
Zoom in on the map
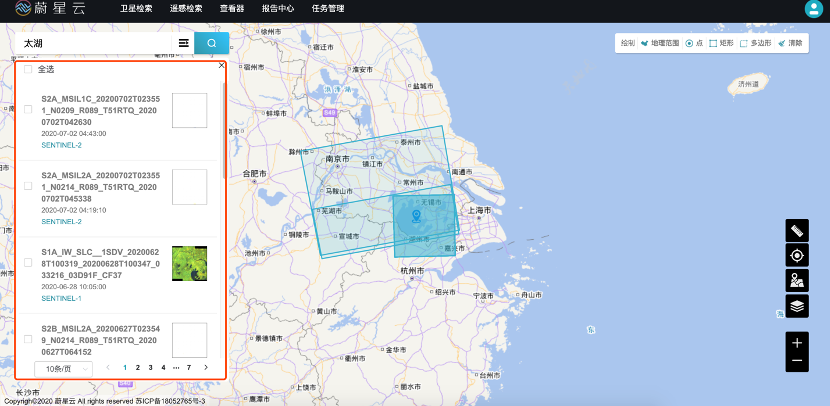coord(797,343)
